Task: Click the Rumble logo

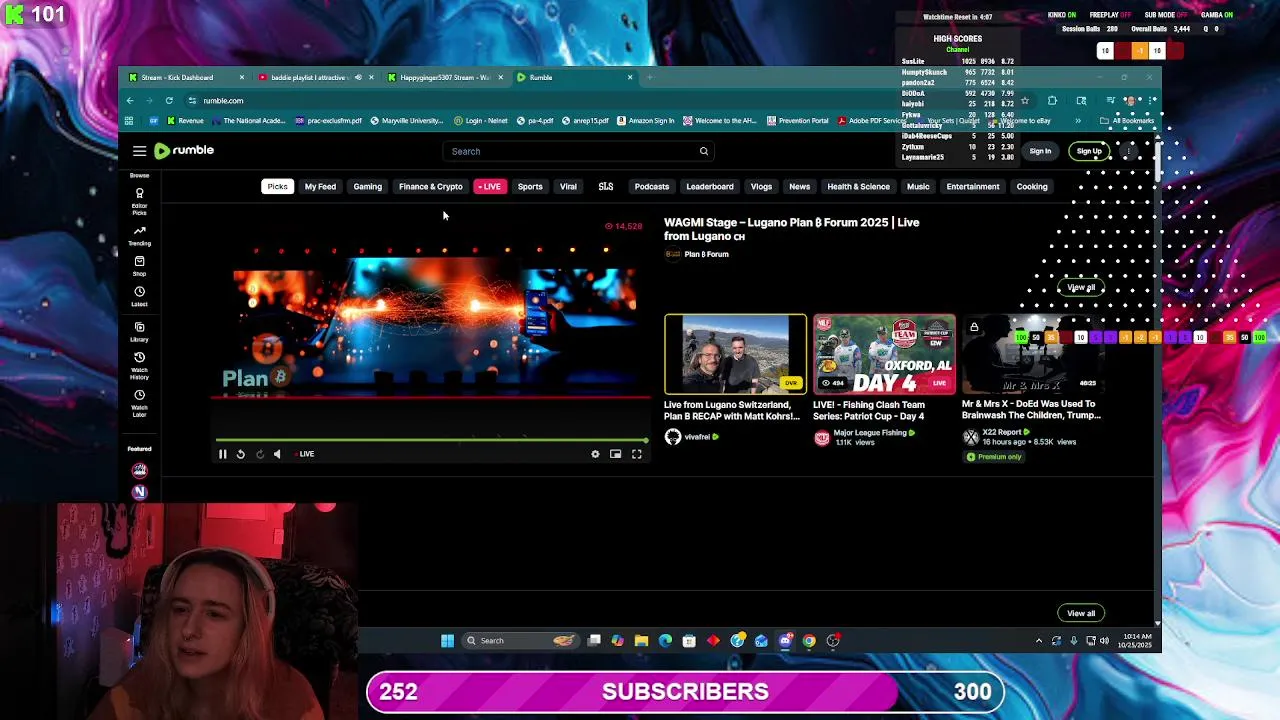Action: coord(184,150)
